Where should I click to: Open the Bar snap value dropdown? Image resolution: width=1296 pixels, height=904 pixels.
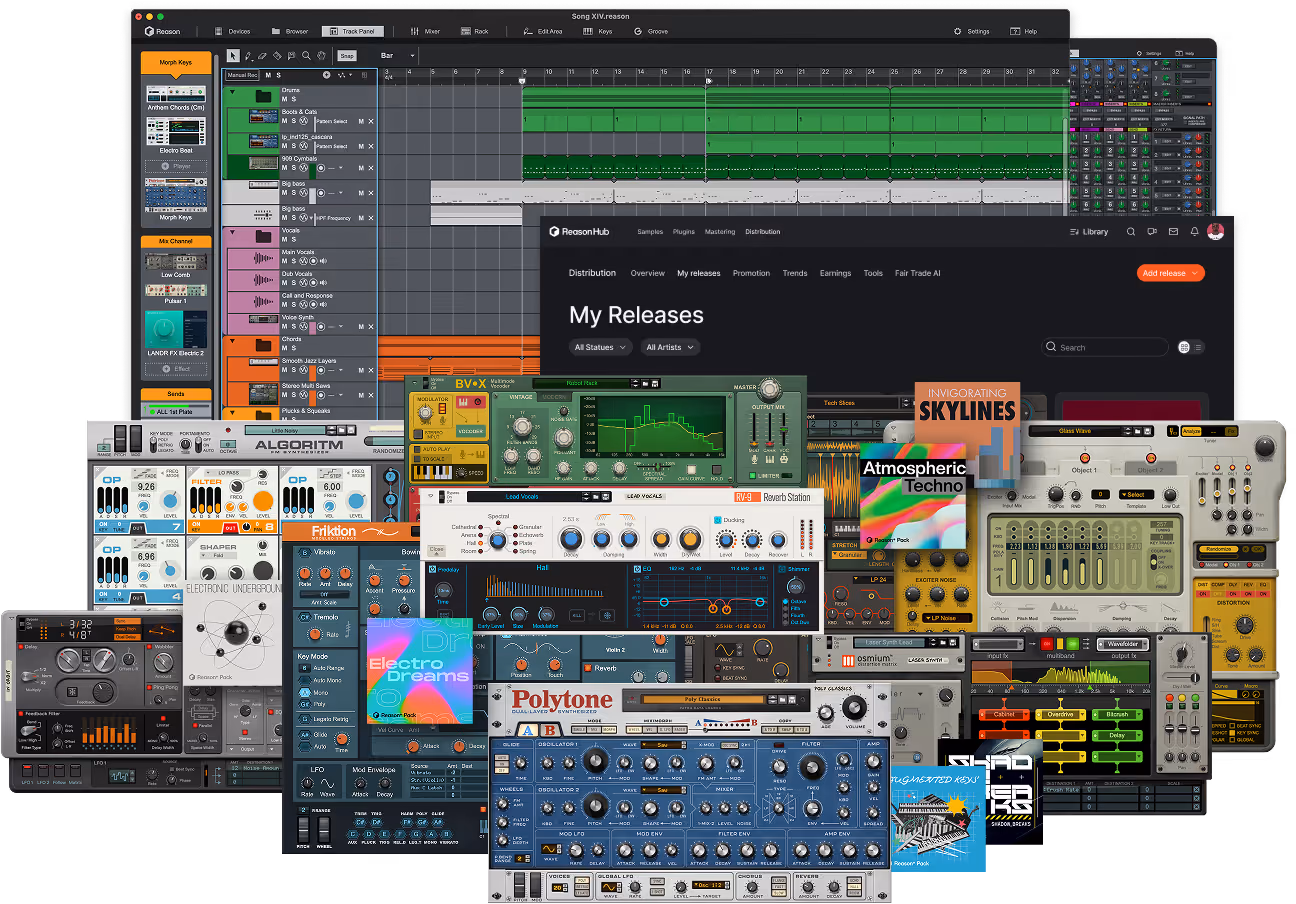[x=398, y=56]
